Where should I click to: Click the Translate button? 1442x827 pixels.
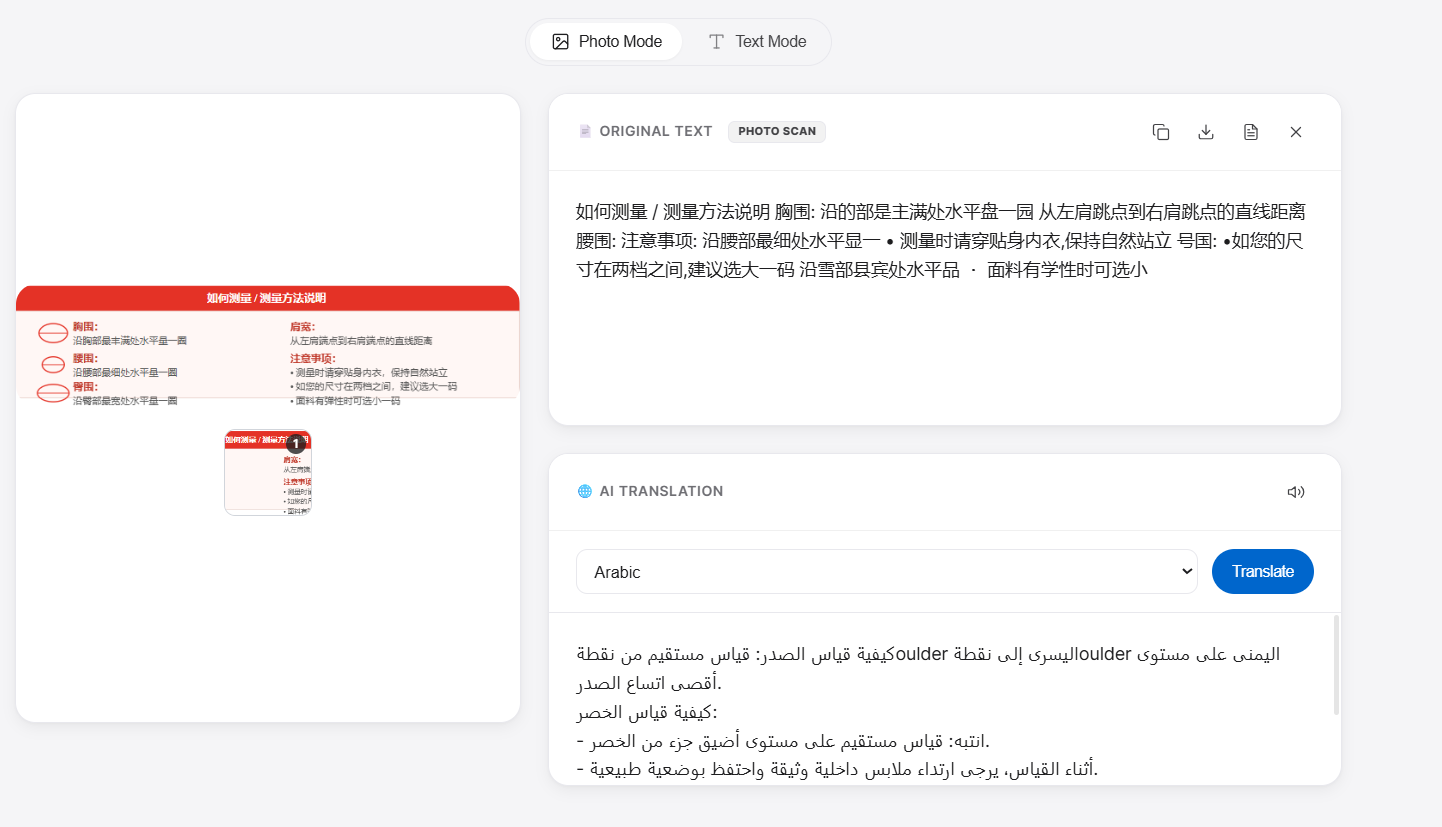pyautogui.click(x=1263, y=572)
